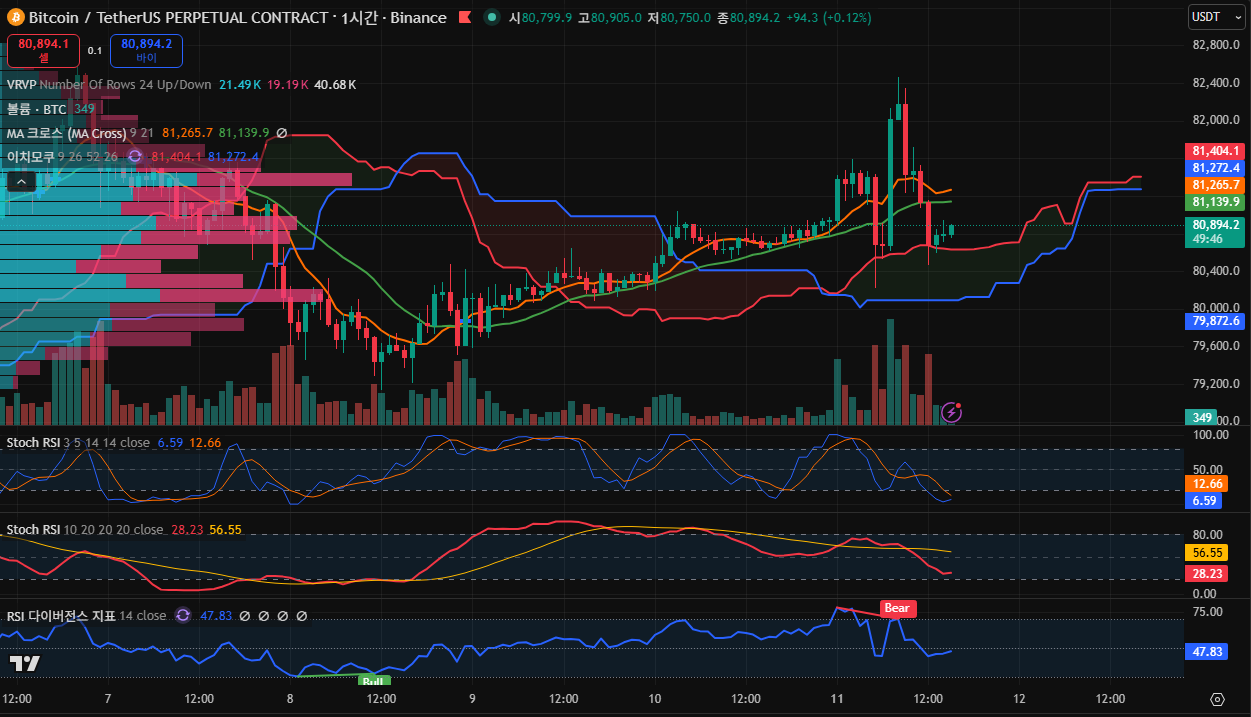Click the red flag marker beside Binance
Screen dimensions: 1251x717
tap(464, 17)
